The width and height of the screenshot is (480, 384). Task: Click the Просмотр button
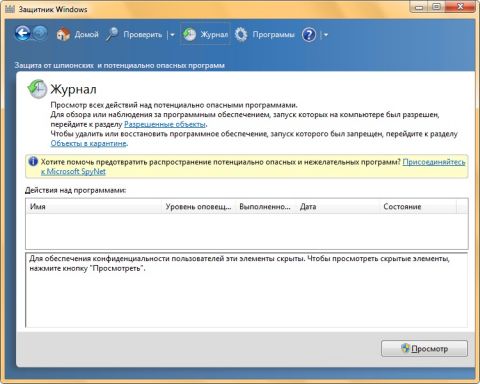coord(424,349)
